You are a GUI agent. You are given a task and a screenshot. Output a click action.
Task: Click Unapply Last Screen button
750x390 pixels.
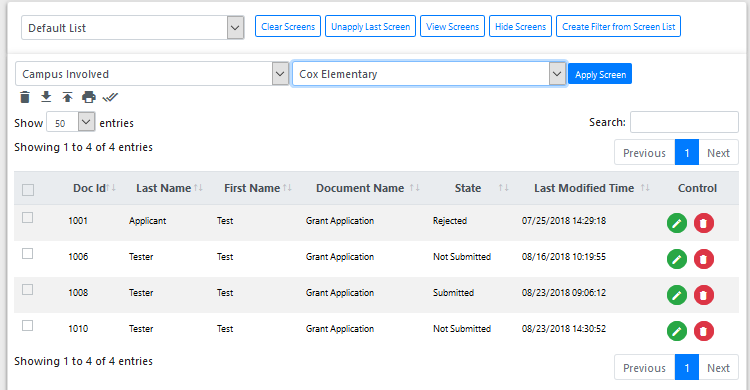tap(371, 26)
